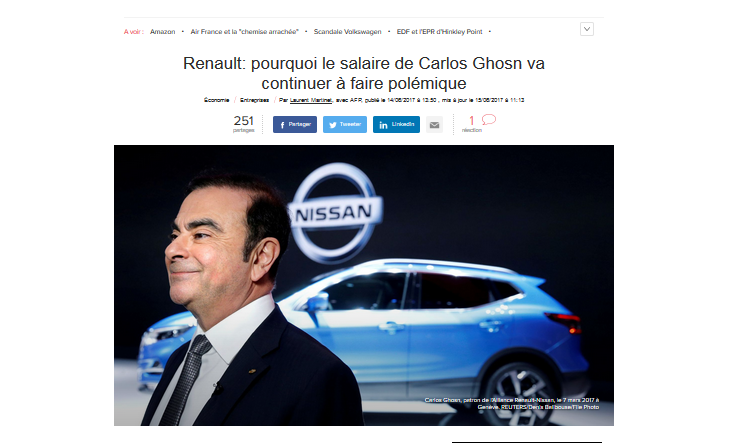Share the article on Facebook via Partager
The width and height of the screenshot is (729, 443).
pyautogui.click(x=295, y=125)
